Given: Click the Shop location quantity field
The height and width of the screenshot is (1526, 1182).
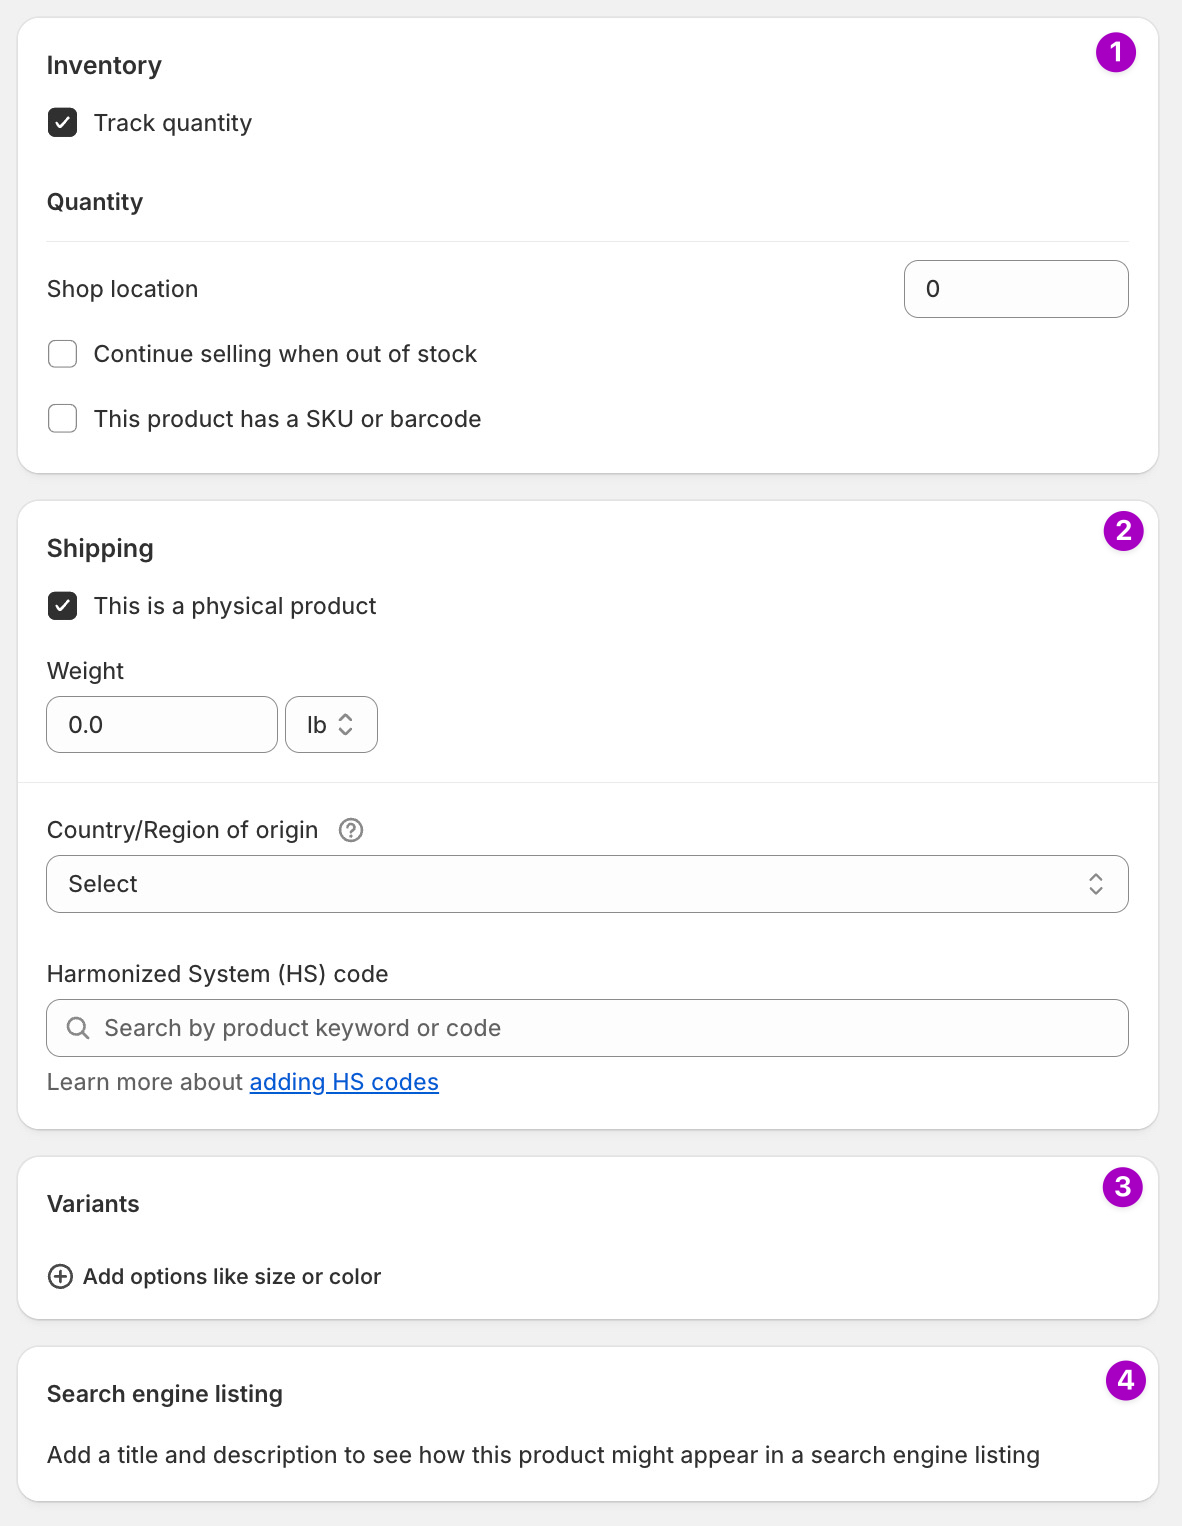Looking at the screenshot, I should [1016, 289].
